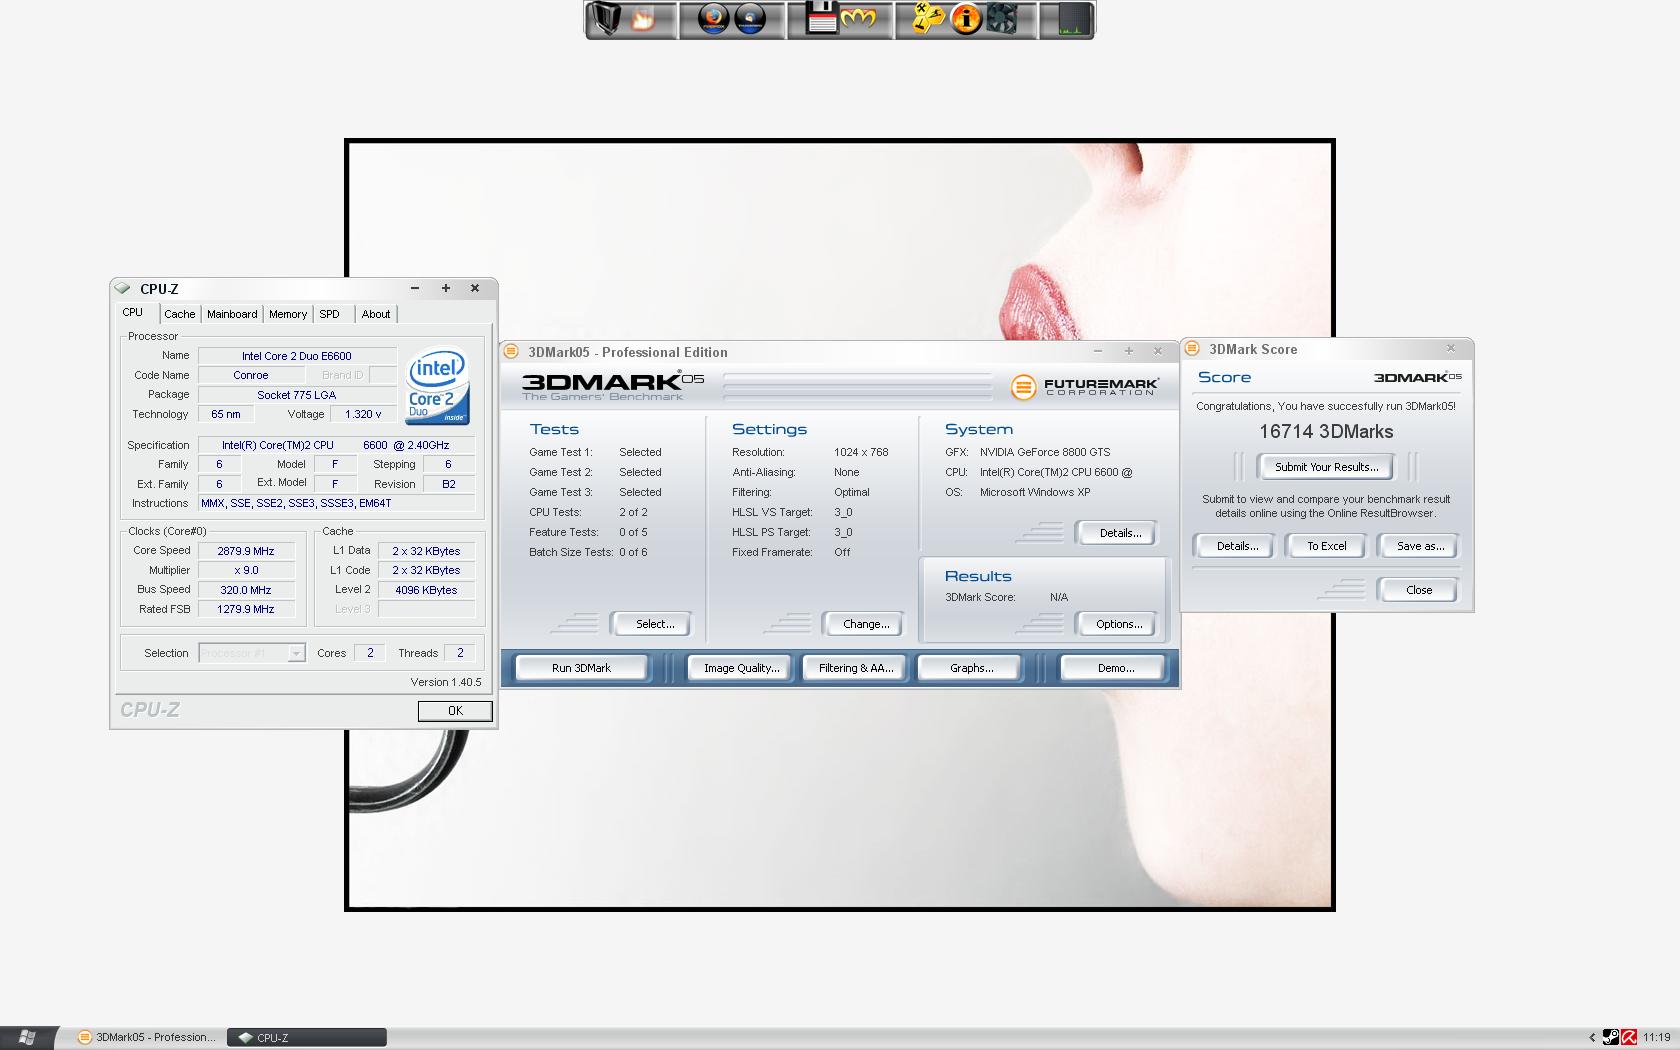This screenshot has height=1050, width=1680.
Task: Click the Bus Speed 320.0 MHz value
Action: (x=246, y=590)
